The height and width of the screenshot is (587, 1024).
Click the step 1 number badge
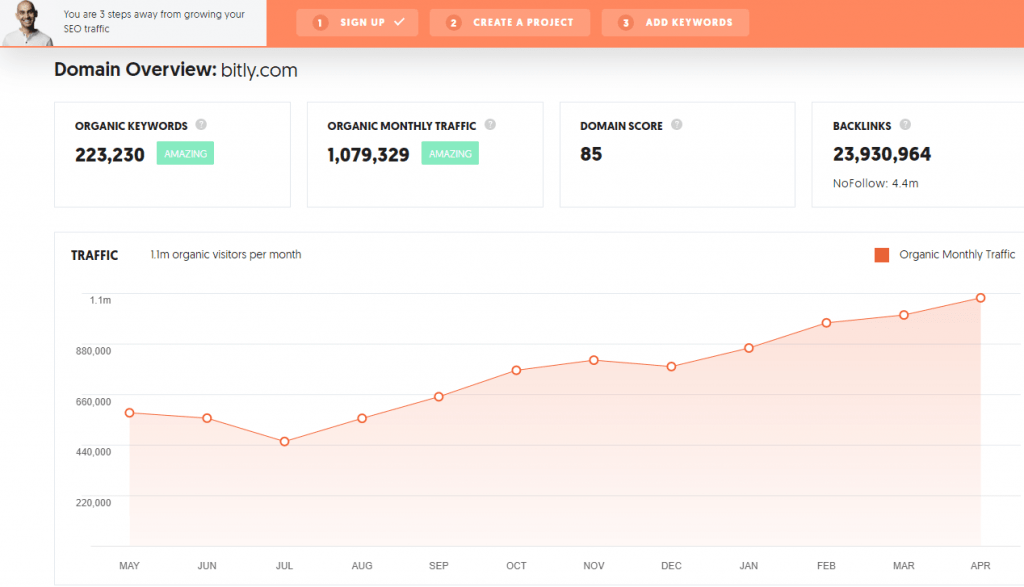tap(320, 23)
